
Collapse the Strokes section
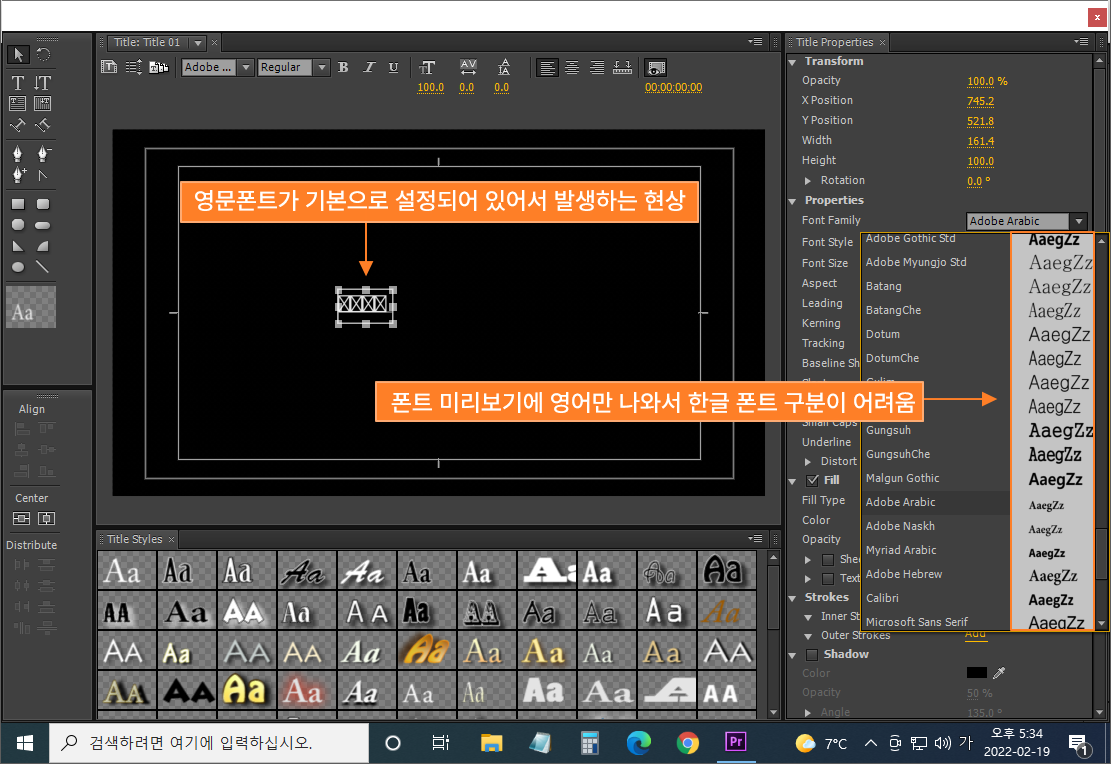click(x=792, y=598)
